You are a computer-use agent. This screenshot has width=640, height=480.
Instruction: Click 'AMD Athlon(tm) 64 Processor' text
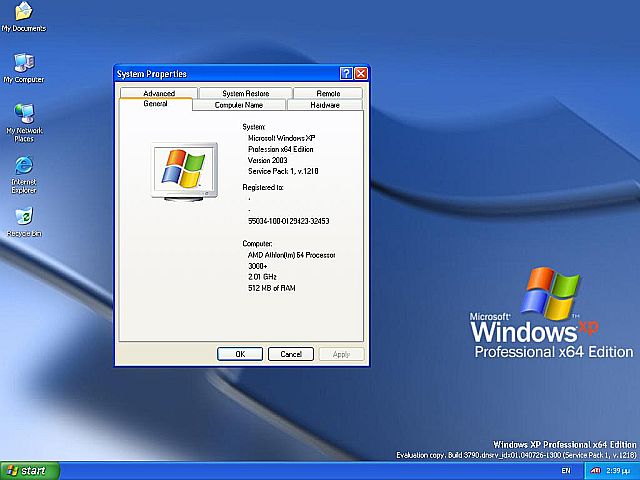pyautogui.click(x=291, y=255)
